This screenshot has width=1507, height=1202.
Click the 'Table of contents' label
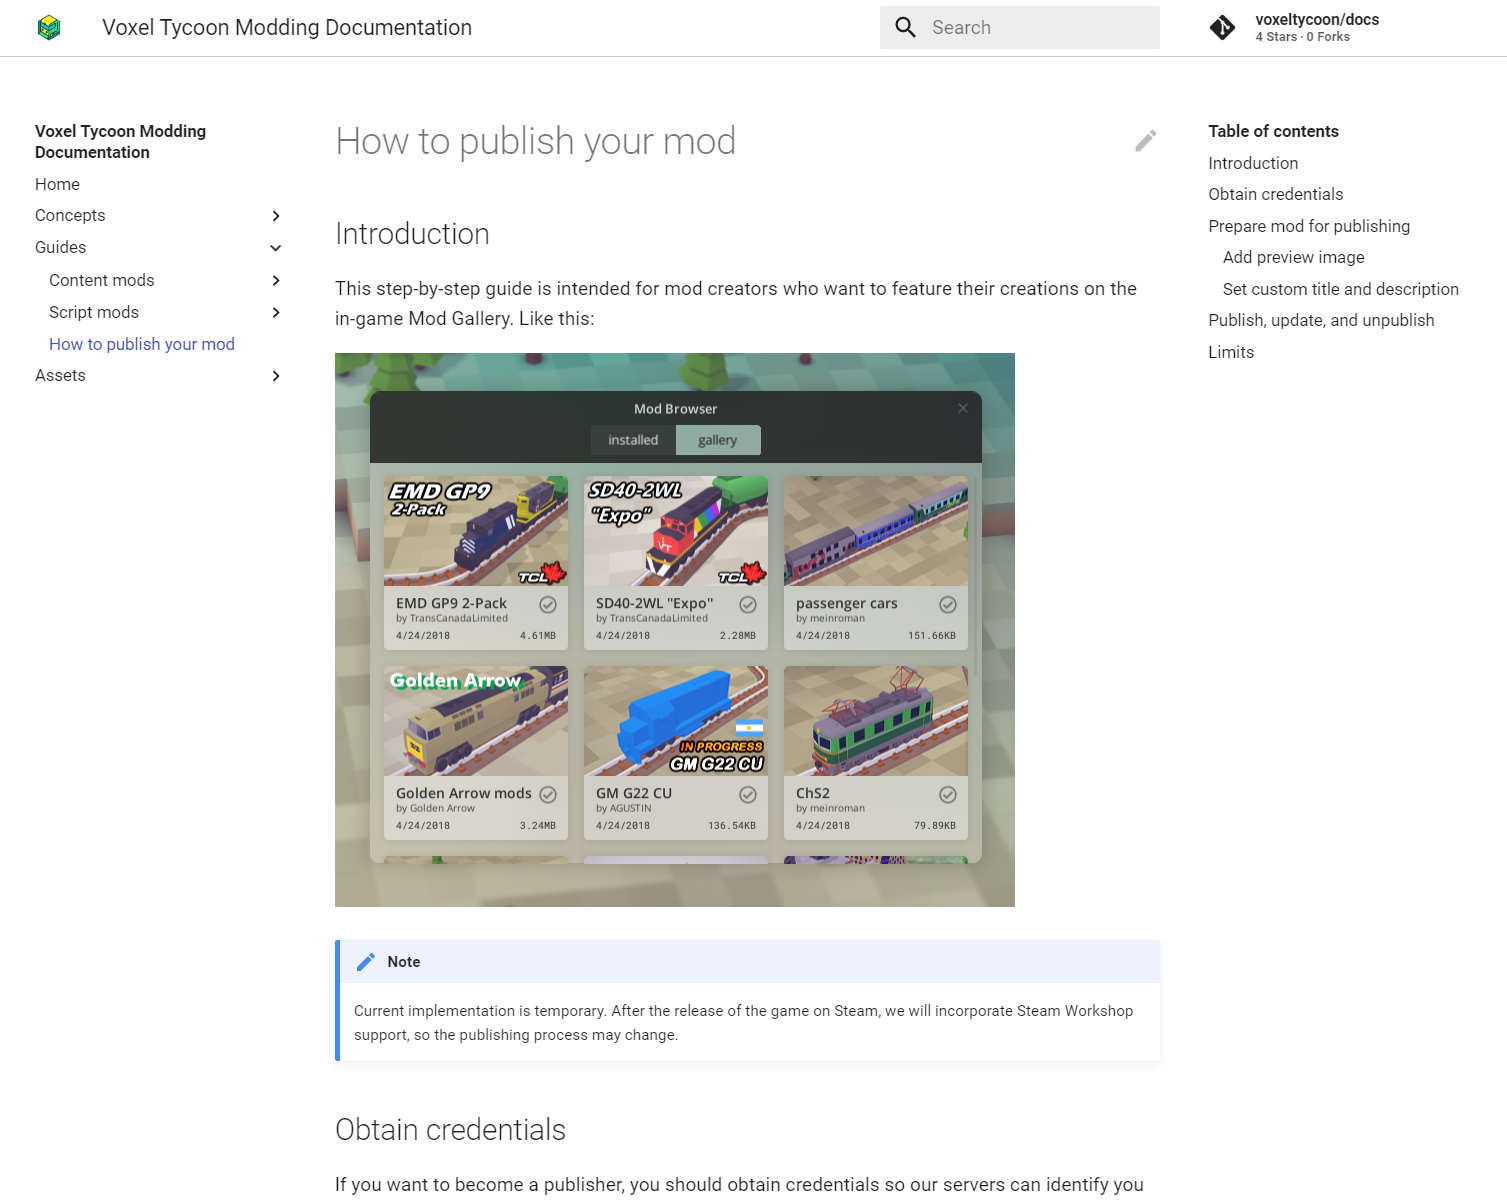[1273, 131]
